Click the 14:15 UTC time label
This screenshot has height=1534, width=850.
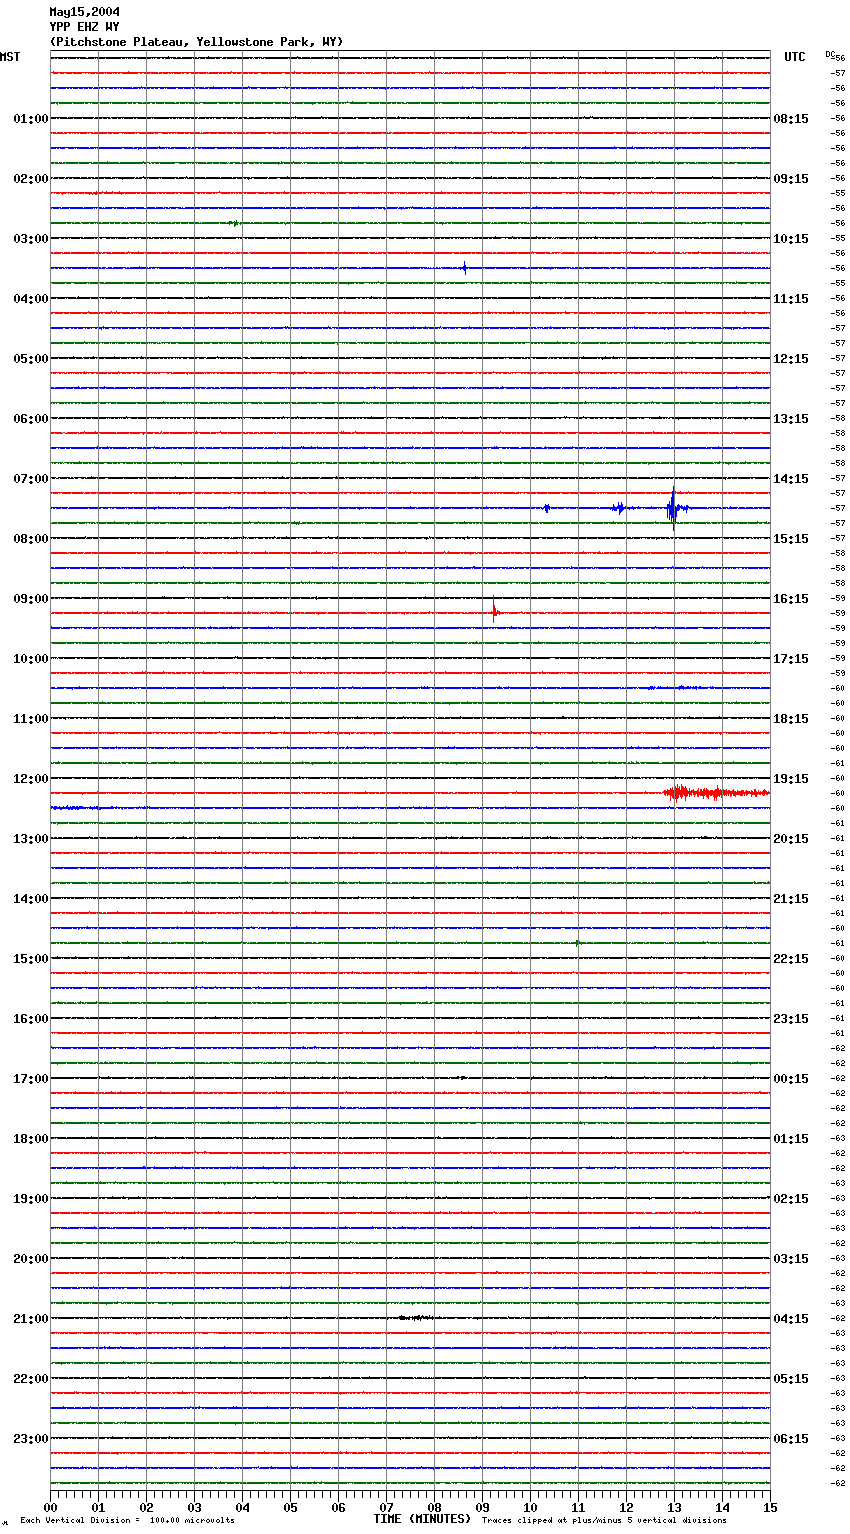coord(791,479)
